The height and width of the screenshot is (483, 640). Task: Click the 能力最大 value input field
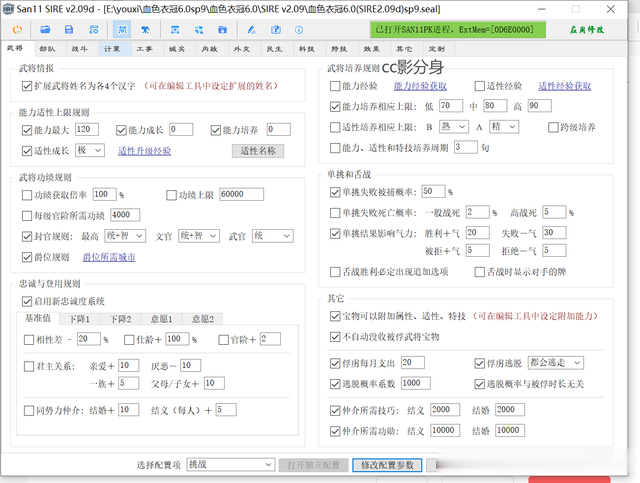pos(86,130)
